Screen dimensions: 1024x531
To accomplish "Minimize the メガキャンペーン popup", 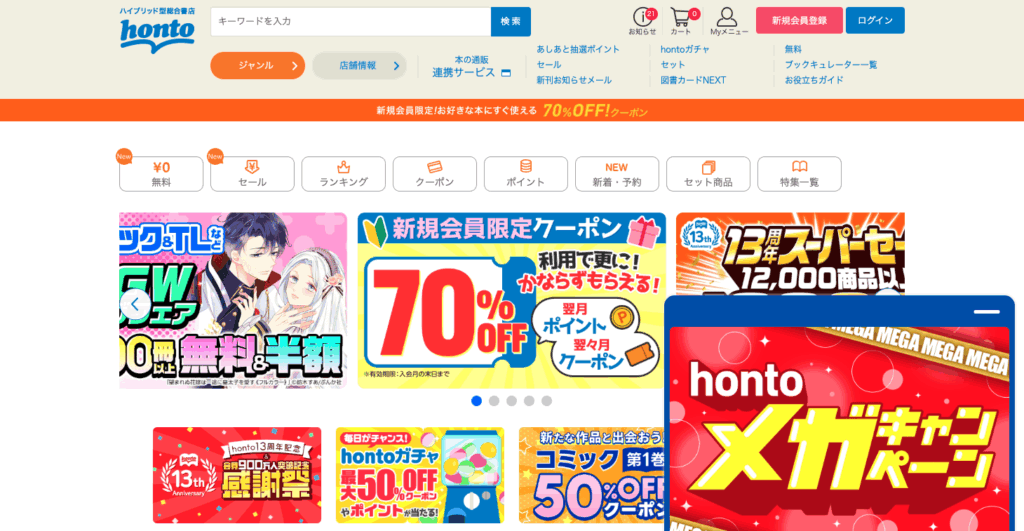I will 986,312.
